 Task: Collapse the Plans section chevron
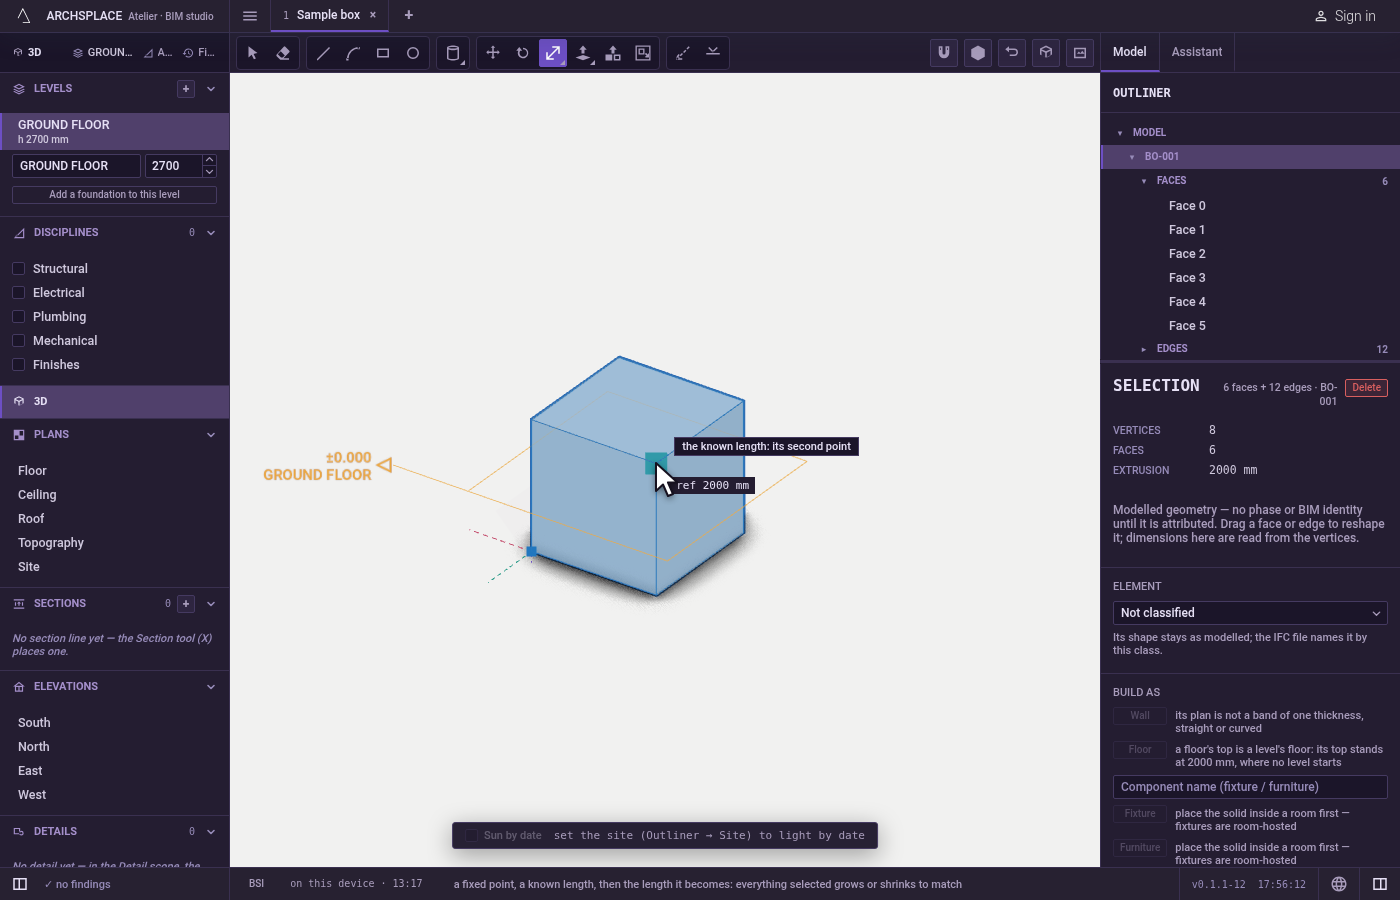coord(211,435)
